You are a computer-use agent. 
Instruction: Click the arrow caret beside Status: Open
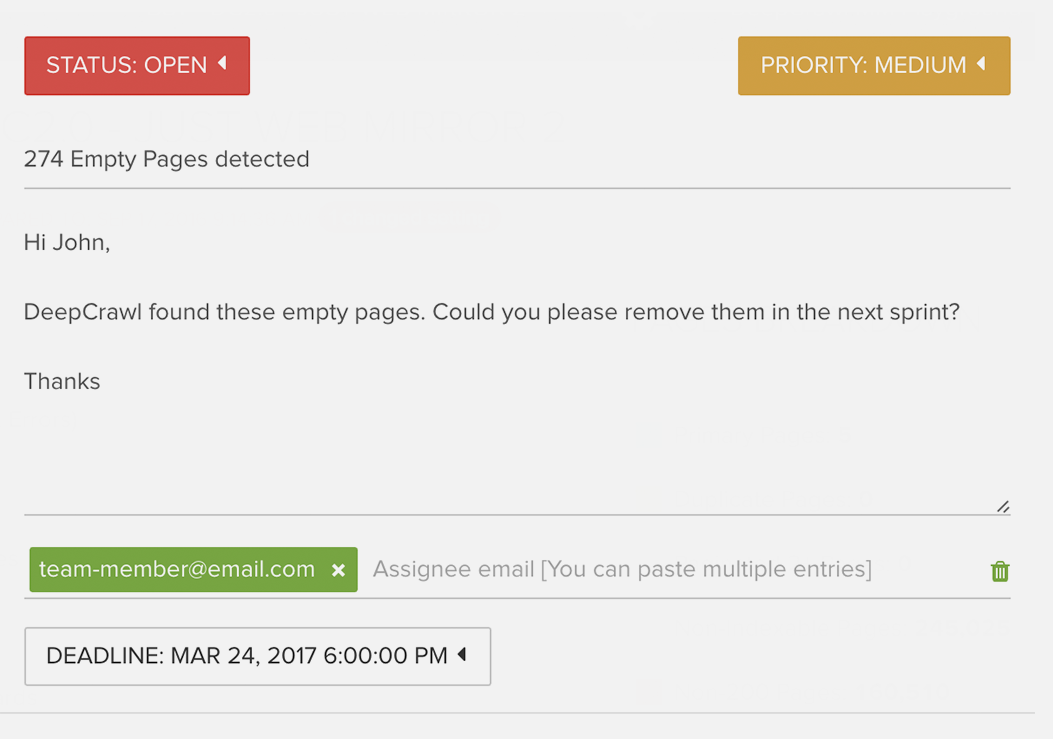pyautogui.click(x=222, y=64)
